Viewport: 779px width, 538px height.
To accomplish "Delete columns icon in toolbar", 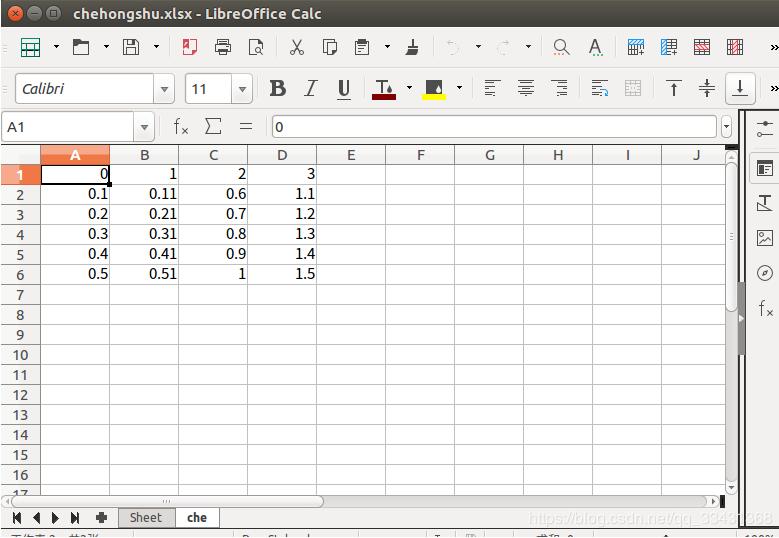I will 735,47.
